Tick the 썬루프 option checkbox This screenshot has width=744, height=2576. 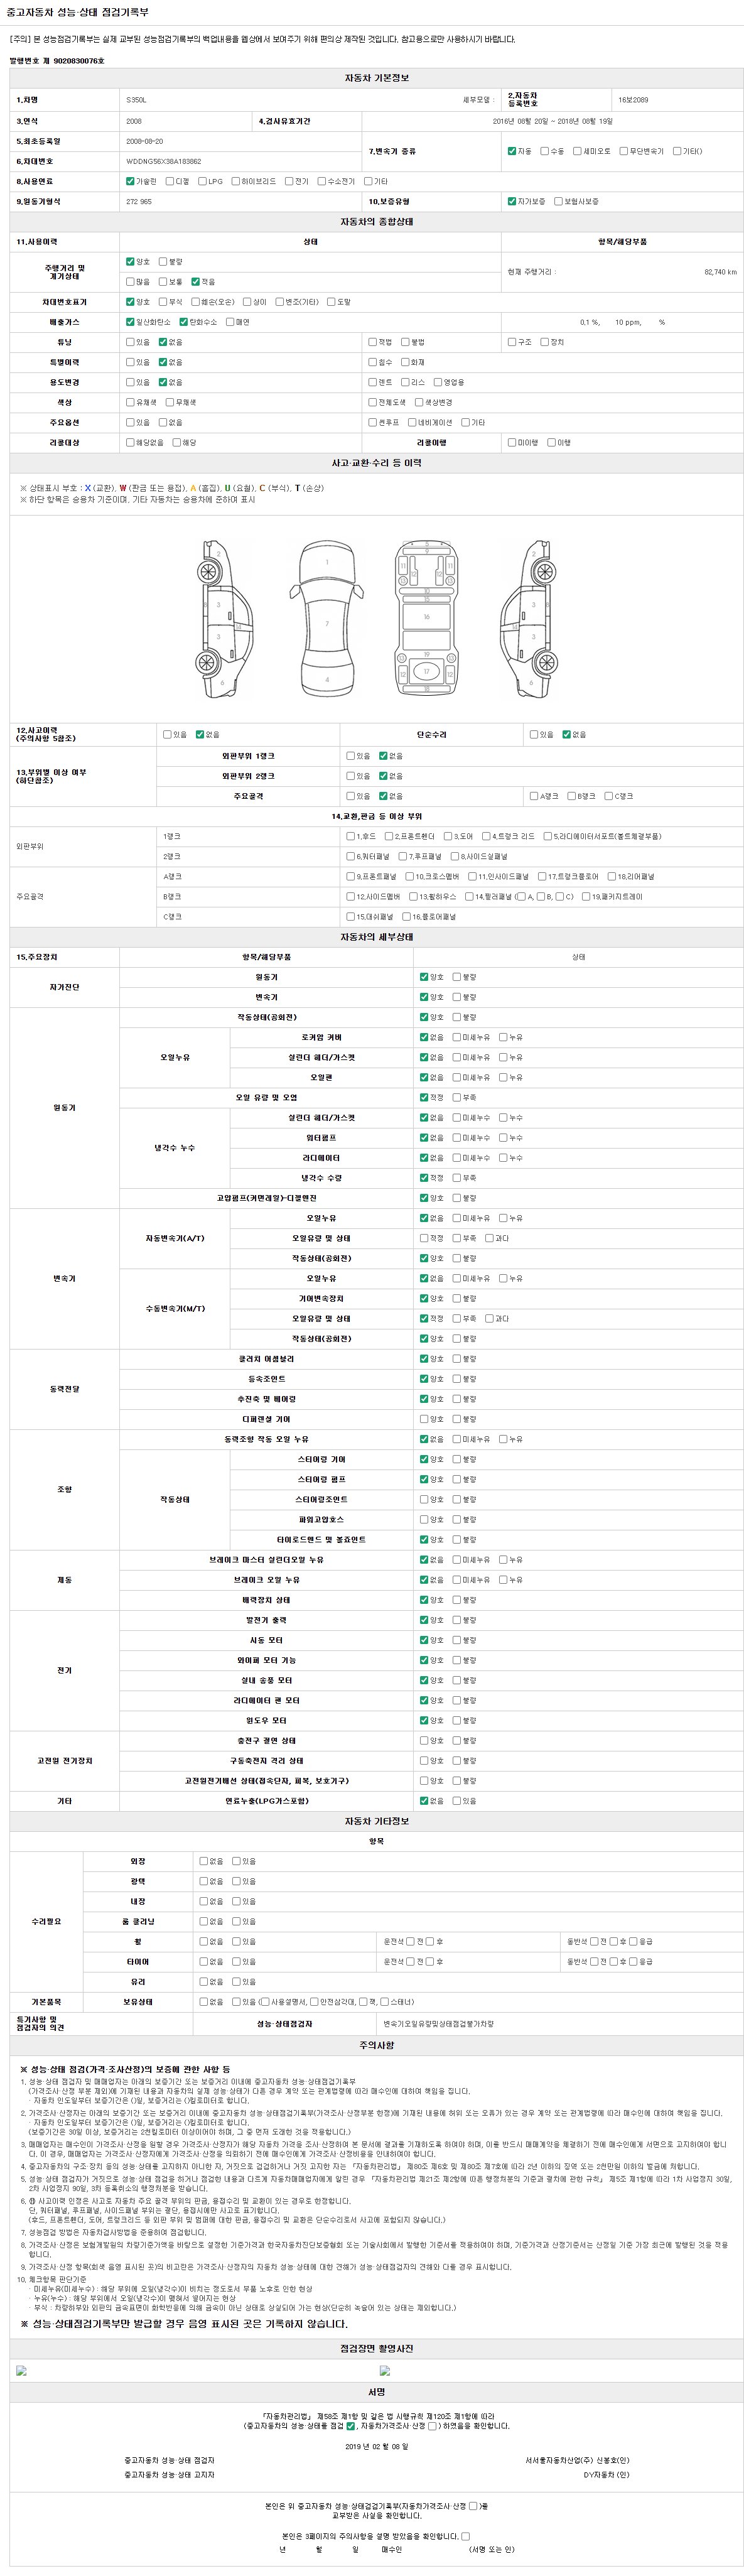click(372, 422)
